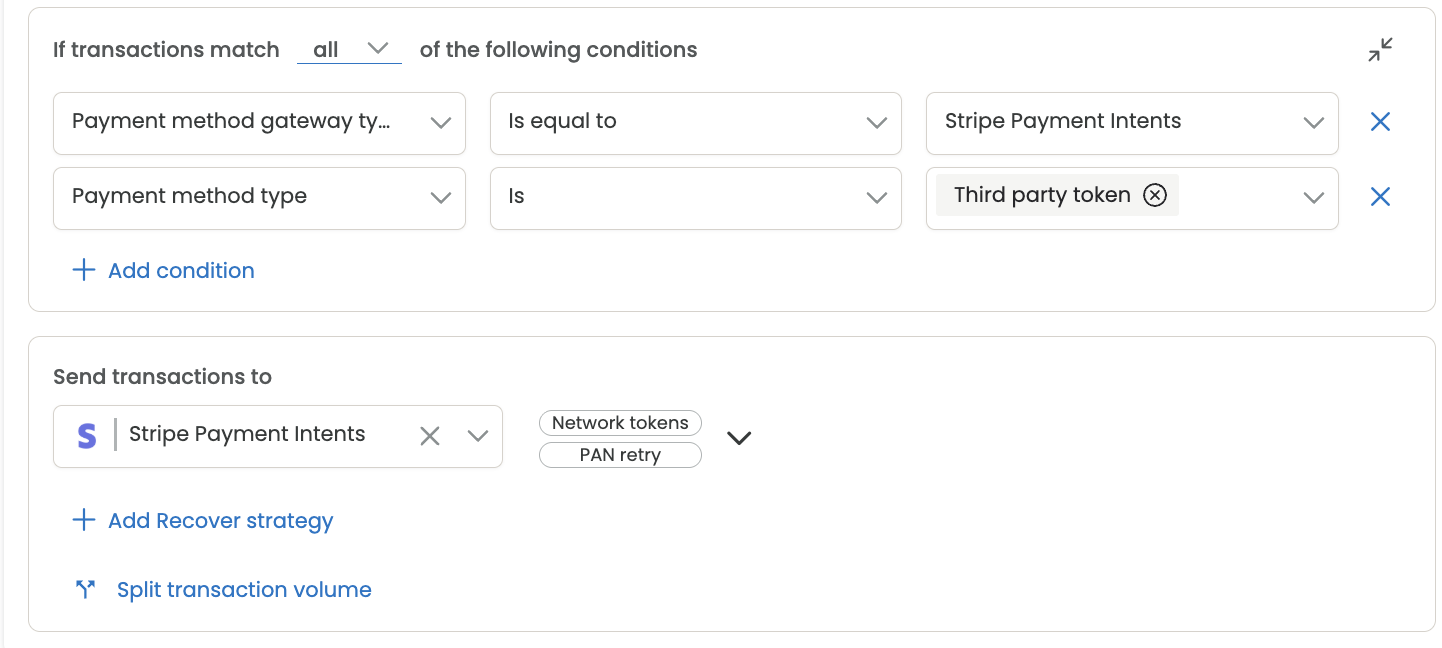
Task: Open the Stripe Payment Intents value dropdown
Action: [x=1132, y=123]
